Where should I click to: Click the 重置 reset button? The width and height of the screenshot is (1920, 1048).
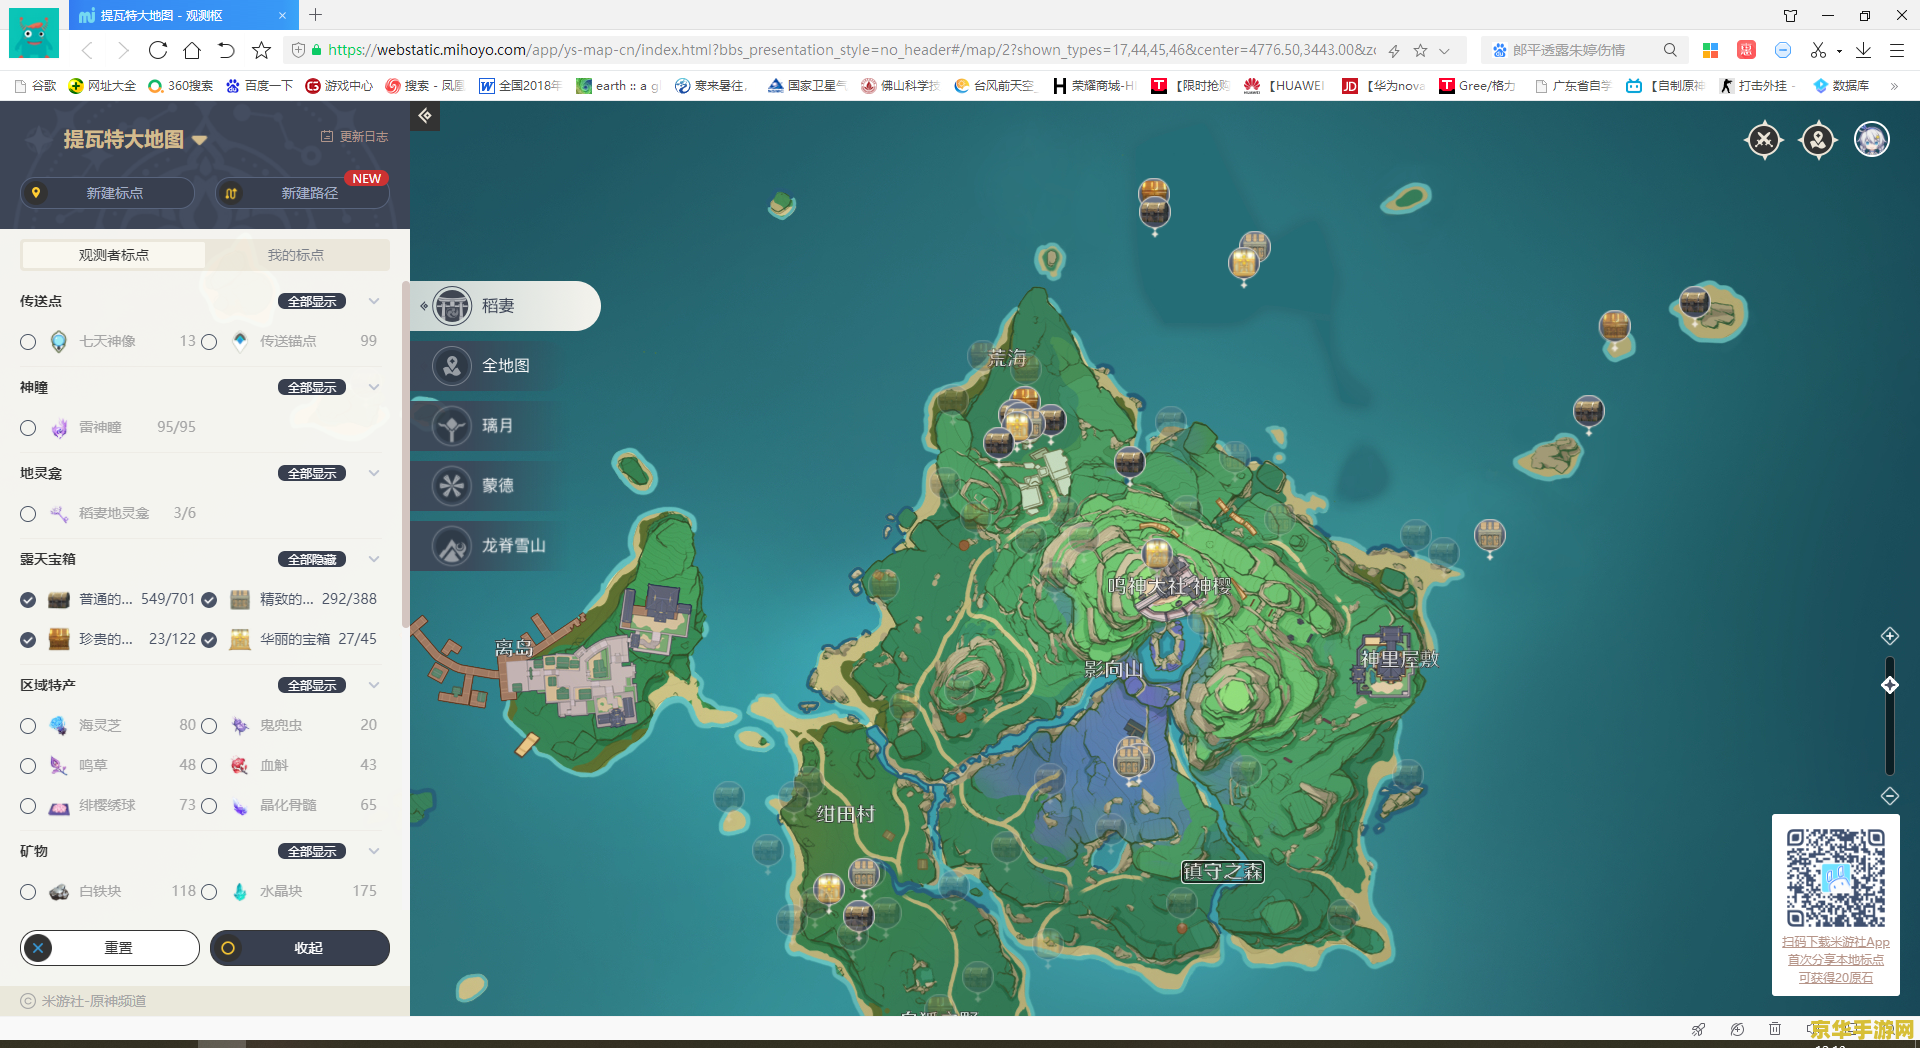coord(110,948)
